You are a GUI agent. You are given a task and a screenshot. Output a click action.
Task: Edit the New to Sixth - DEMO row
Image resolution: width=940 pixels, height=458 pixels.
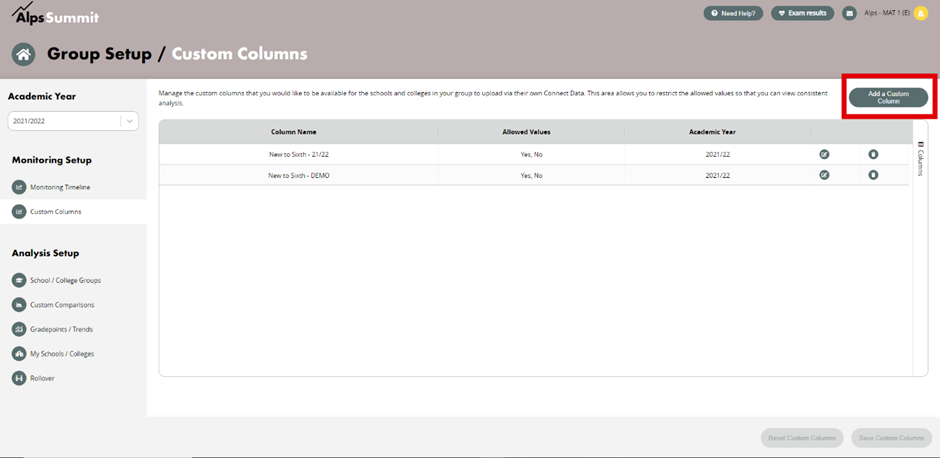[x=824, y=175]
